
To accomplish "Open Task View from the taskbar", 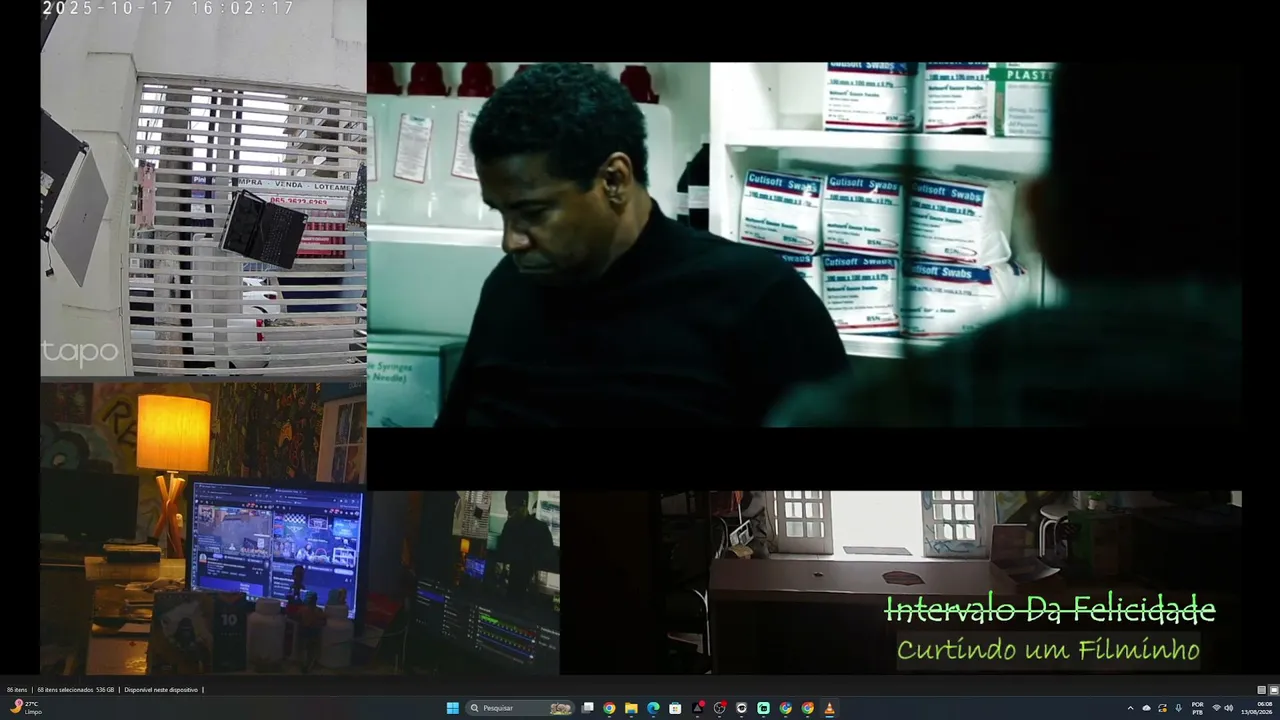I will (587, 708).
